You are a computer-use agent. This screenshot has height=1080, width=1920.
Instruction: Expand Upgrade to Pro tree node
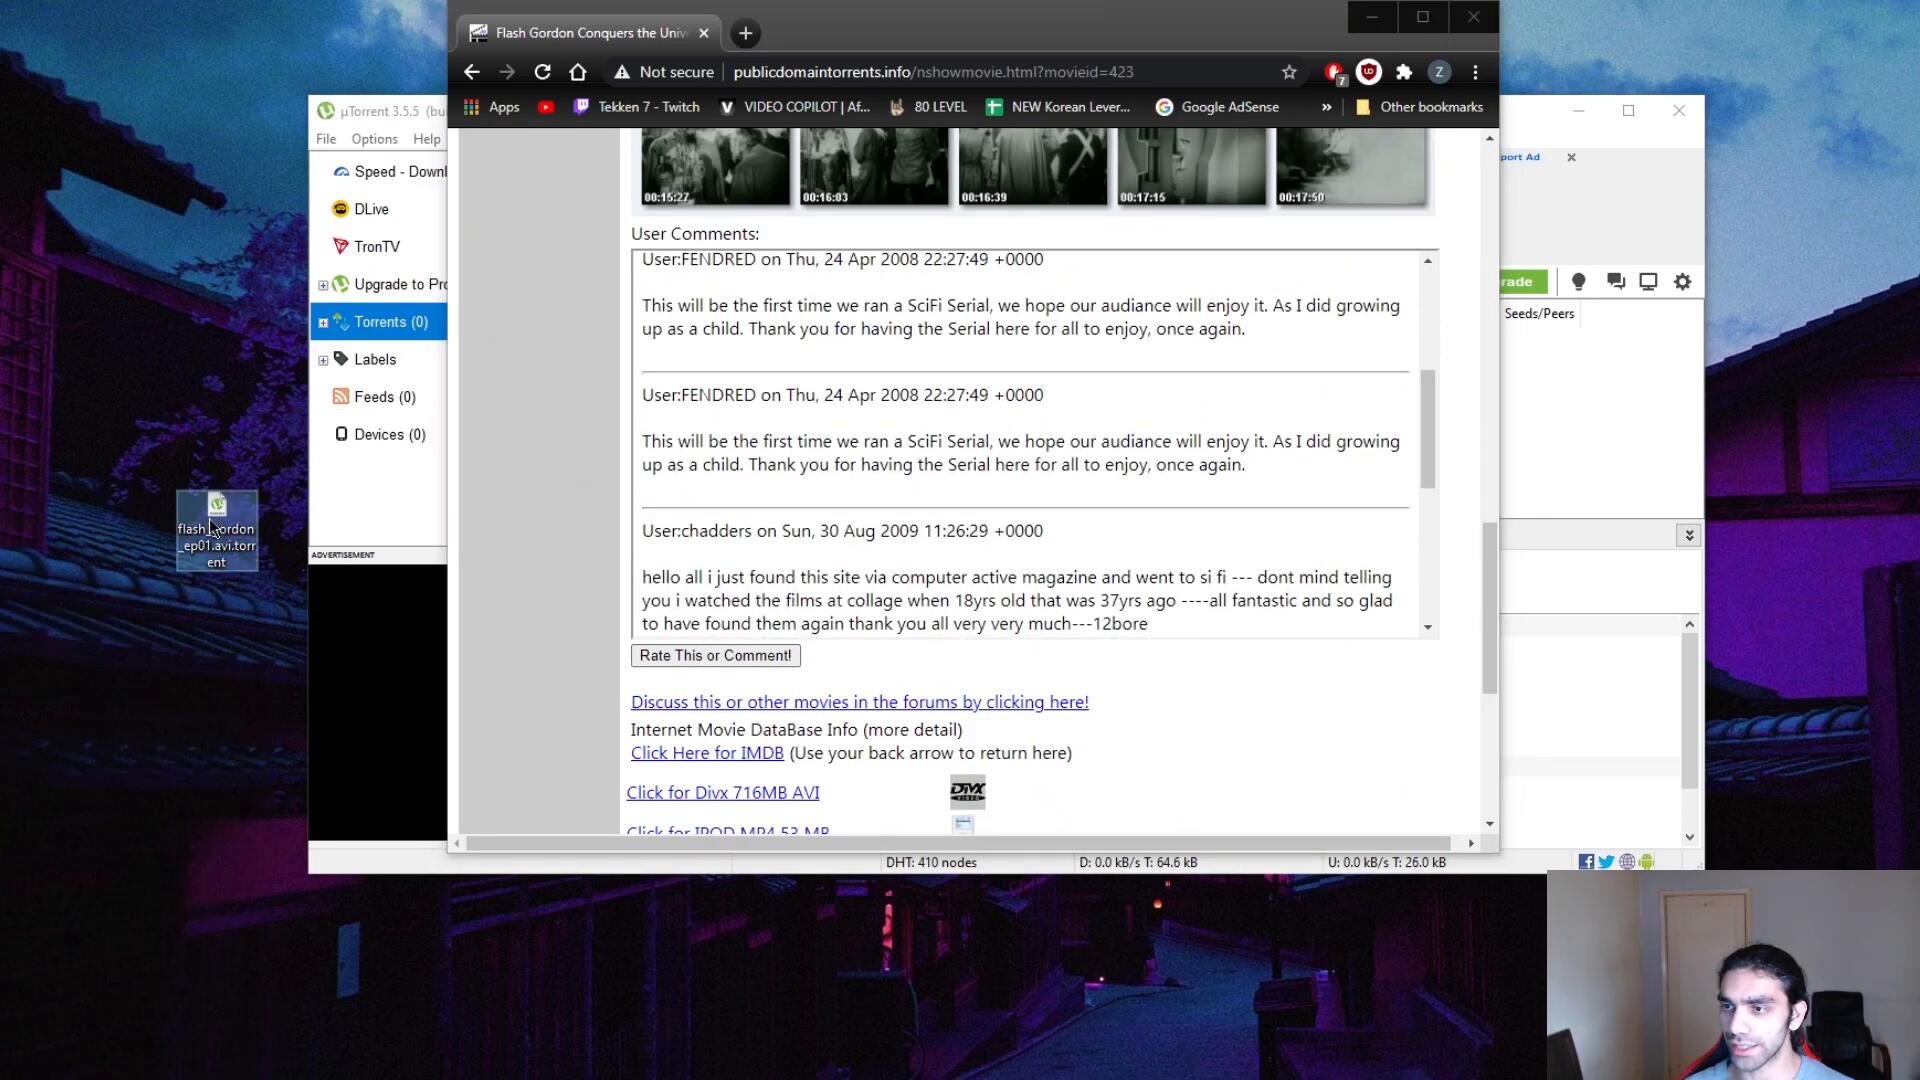coord(323,285)
